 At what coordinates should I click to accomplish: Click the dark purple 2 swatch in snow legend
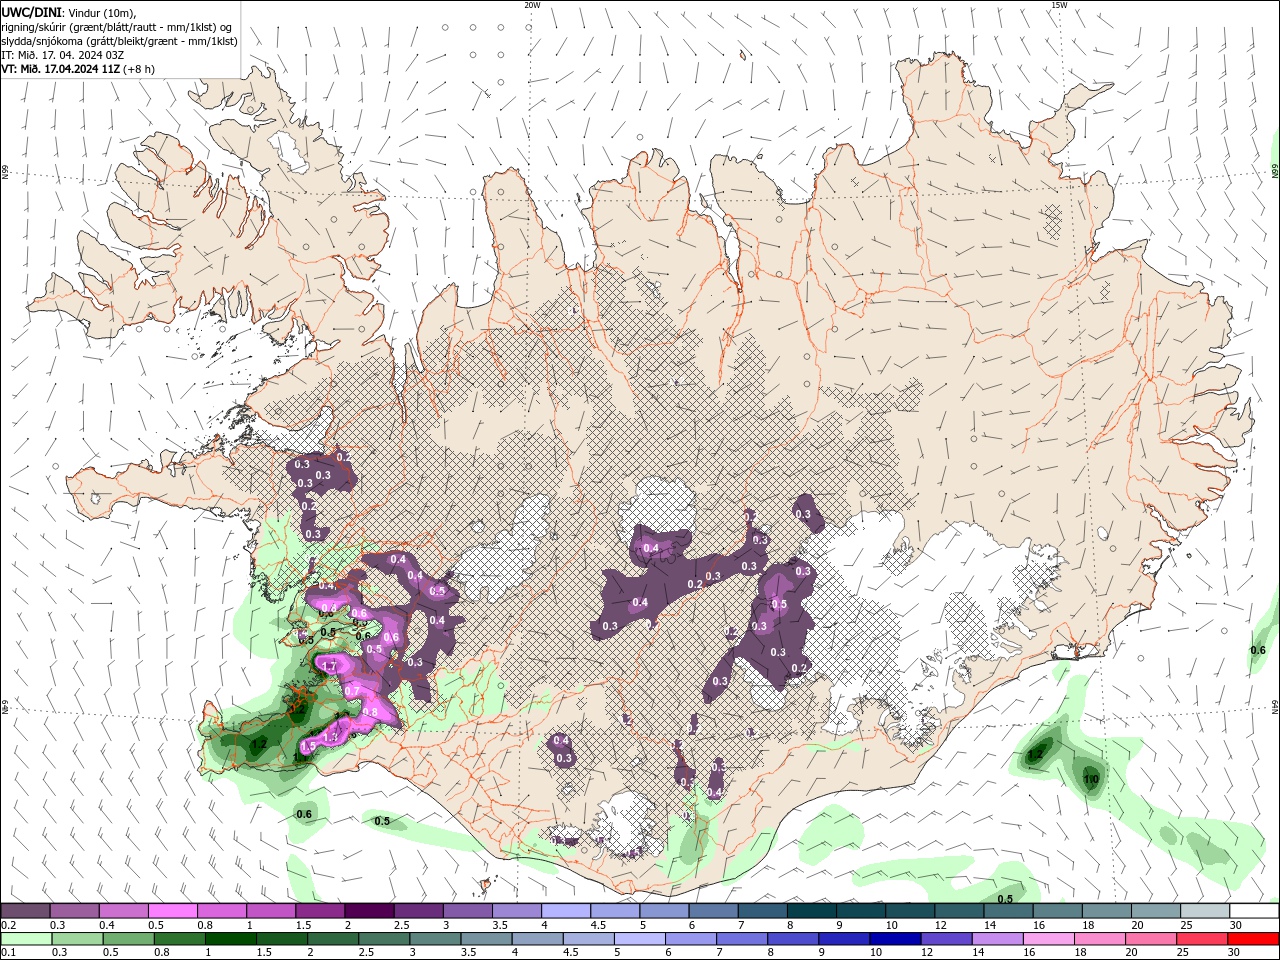tap(368, 911)
